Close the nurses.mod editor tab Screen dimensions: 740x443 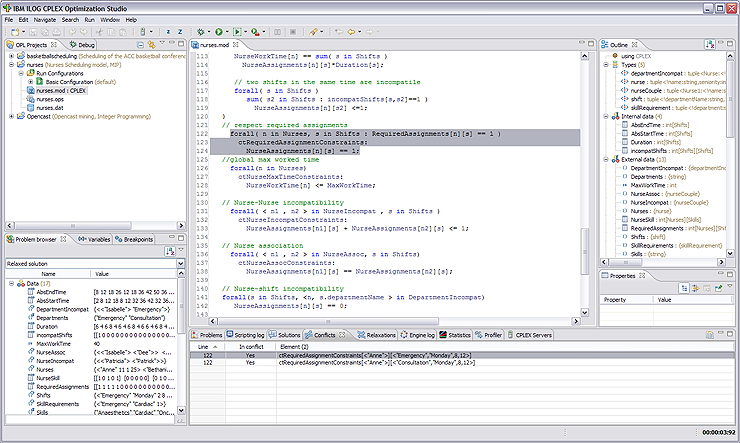[x=236, y=45]
